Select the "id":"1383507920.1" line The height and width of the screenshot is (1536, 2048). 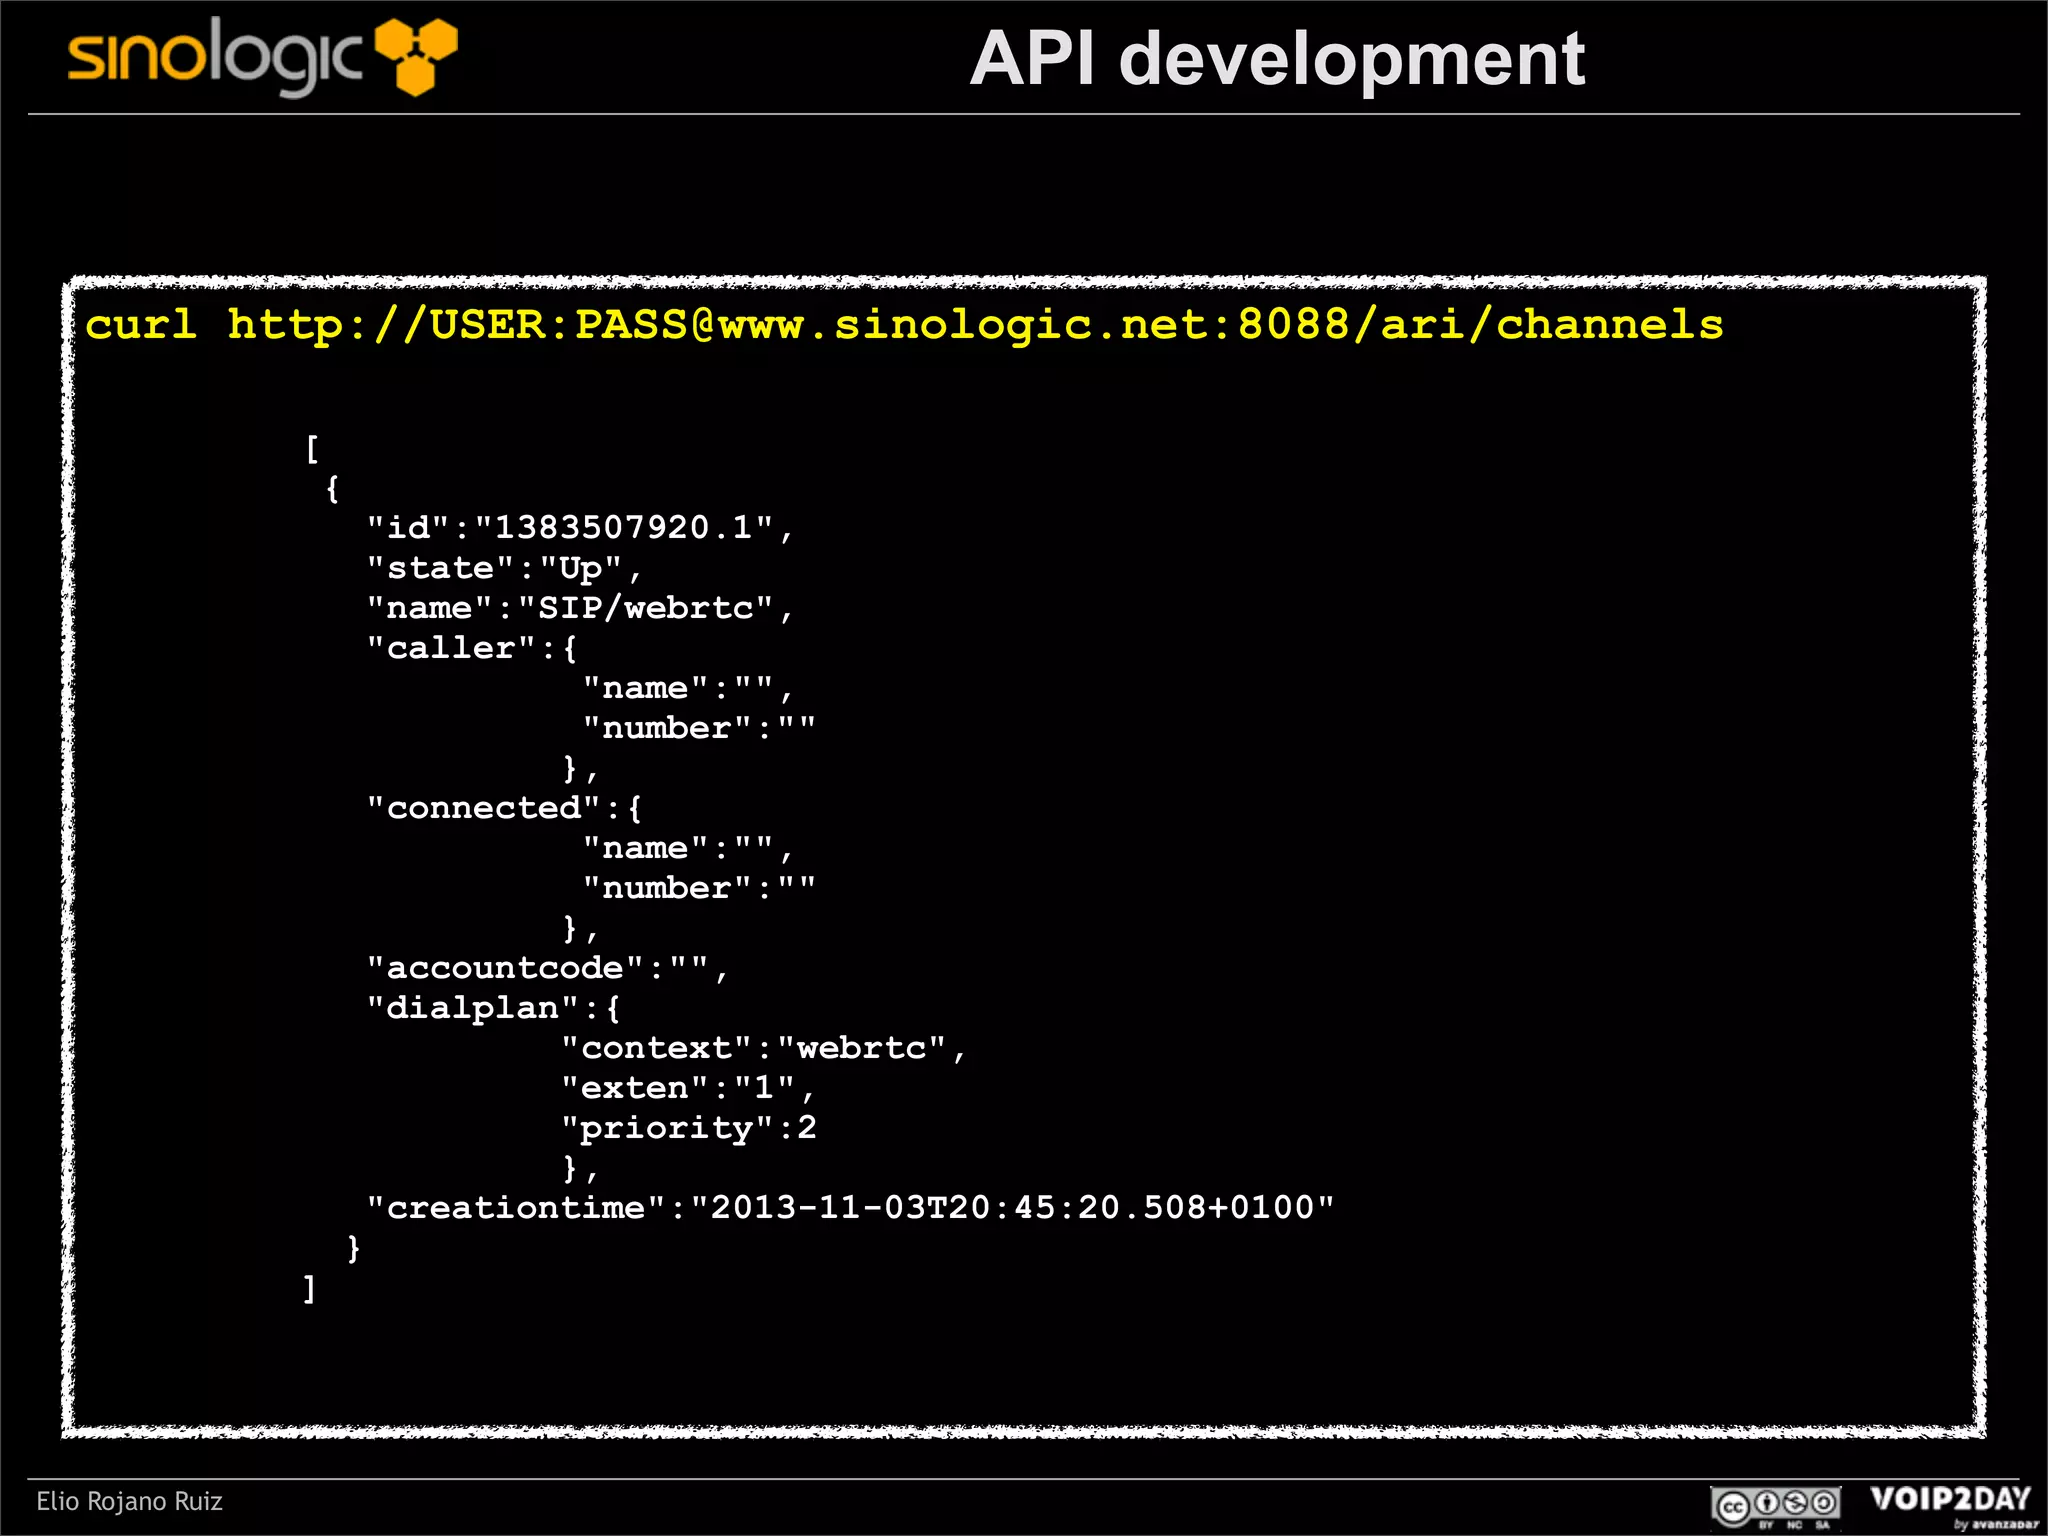[580, 528]
